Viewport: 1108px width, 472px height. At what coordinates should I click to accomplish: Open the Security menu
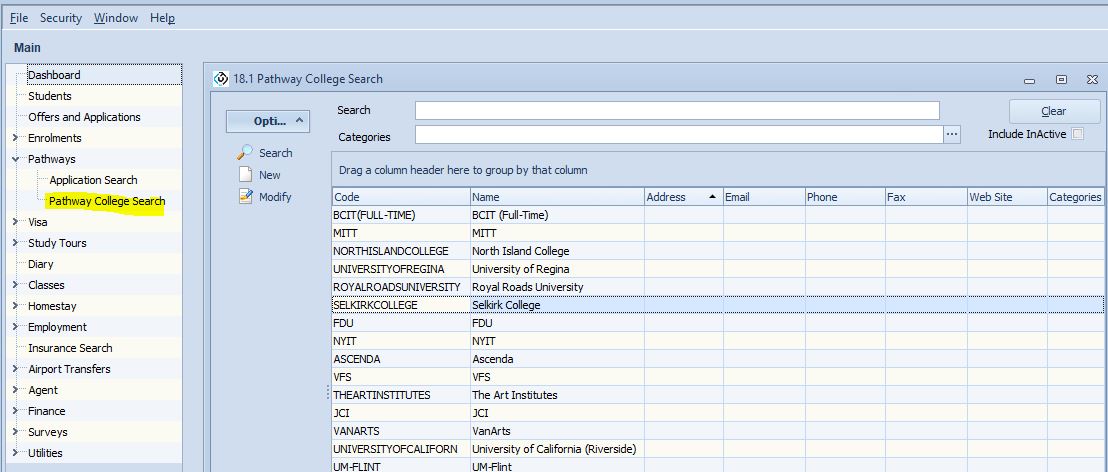61,18
